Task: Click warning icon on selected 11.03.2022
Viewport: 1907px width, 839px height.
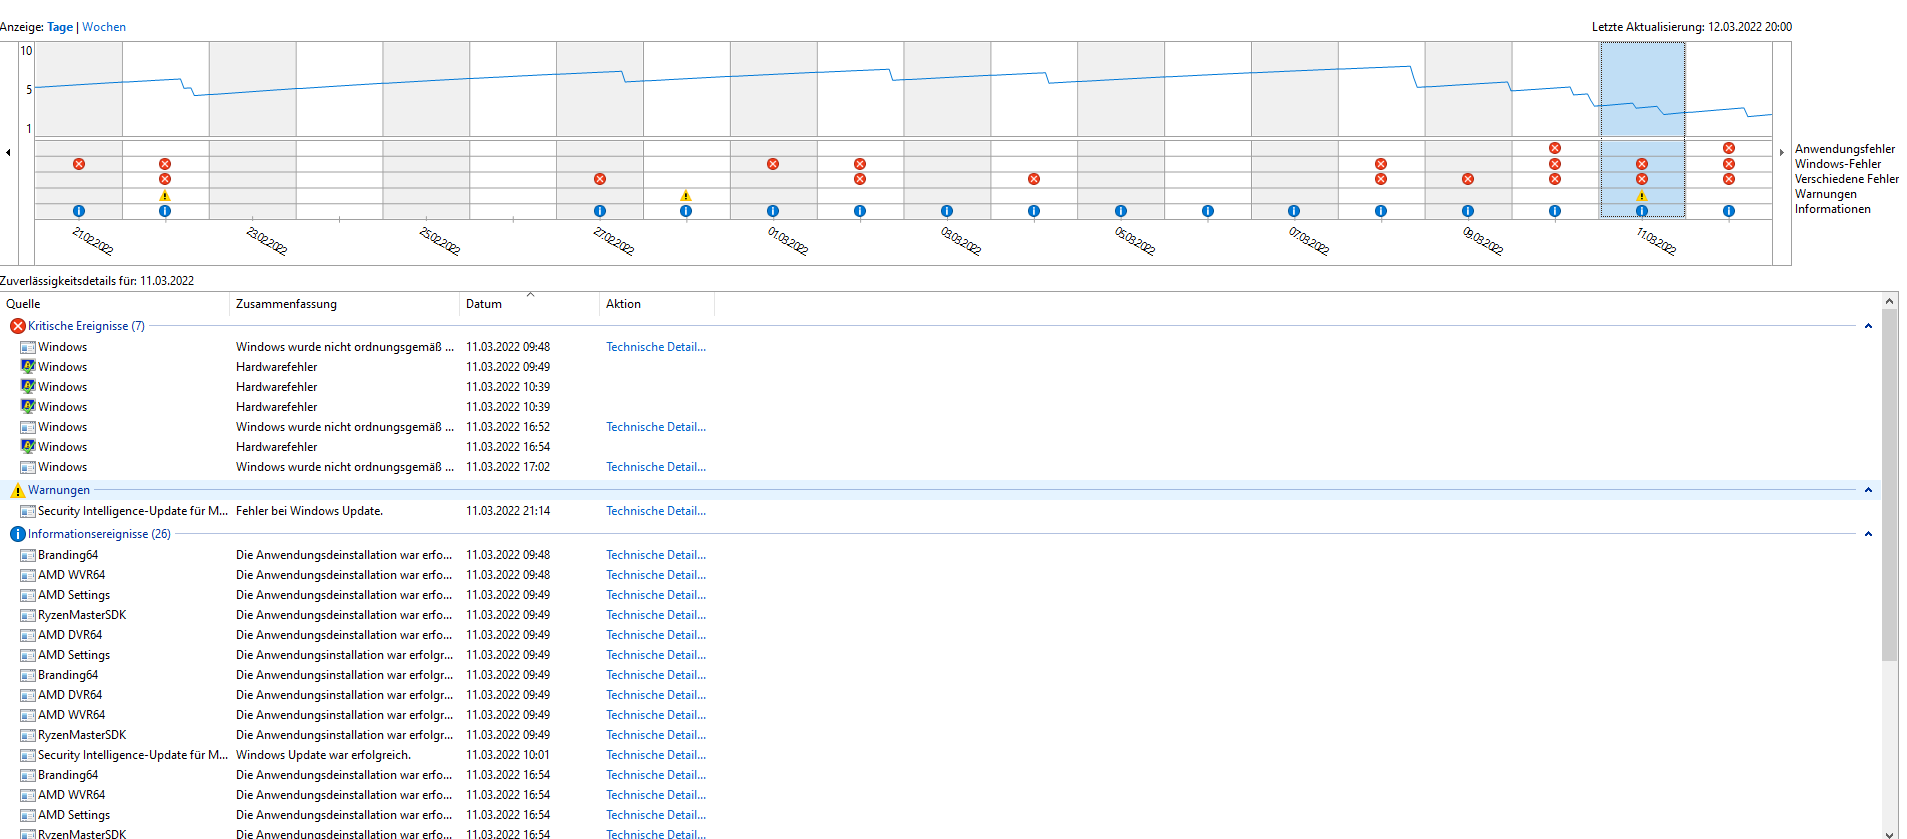Action: tap(1642, 196)
